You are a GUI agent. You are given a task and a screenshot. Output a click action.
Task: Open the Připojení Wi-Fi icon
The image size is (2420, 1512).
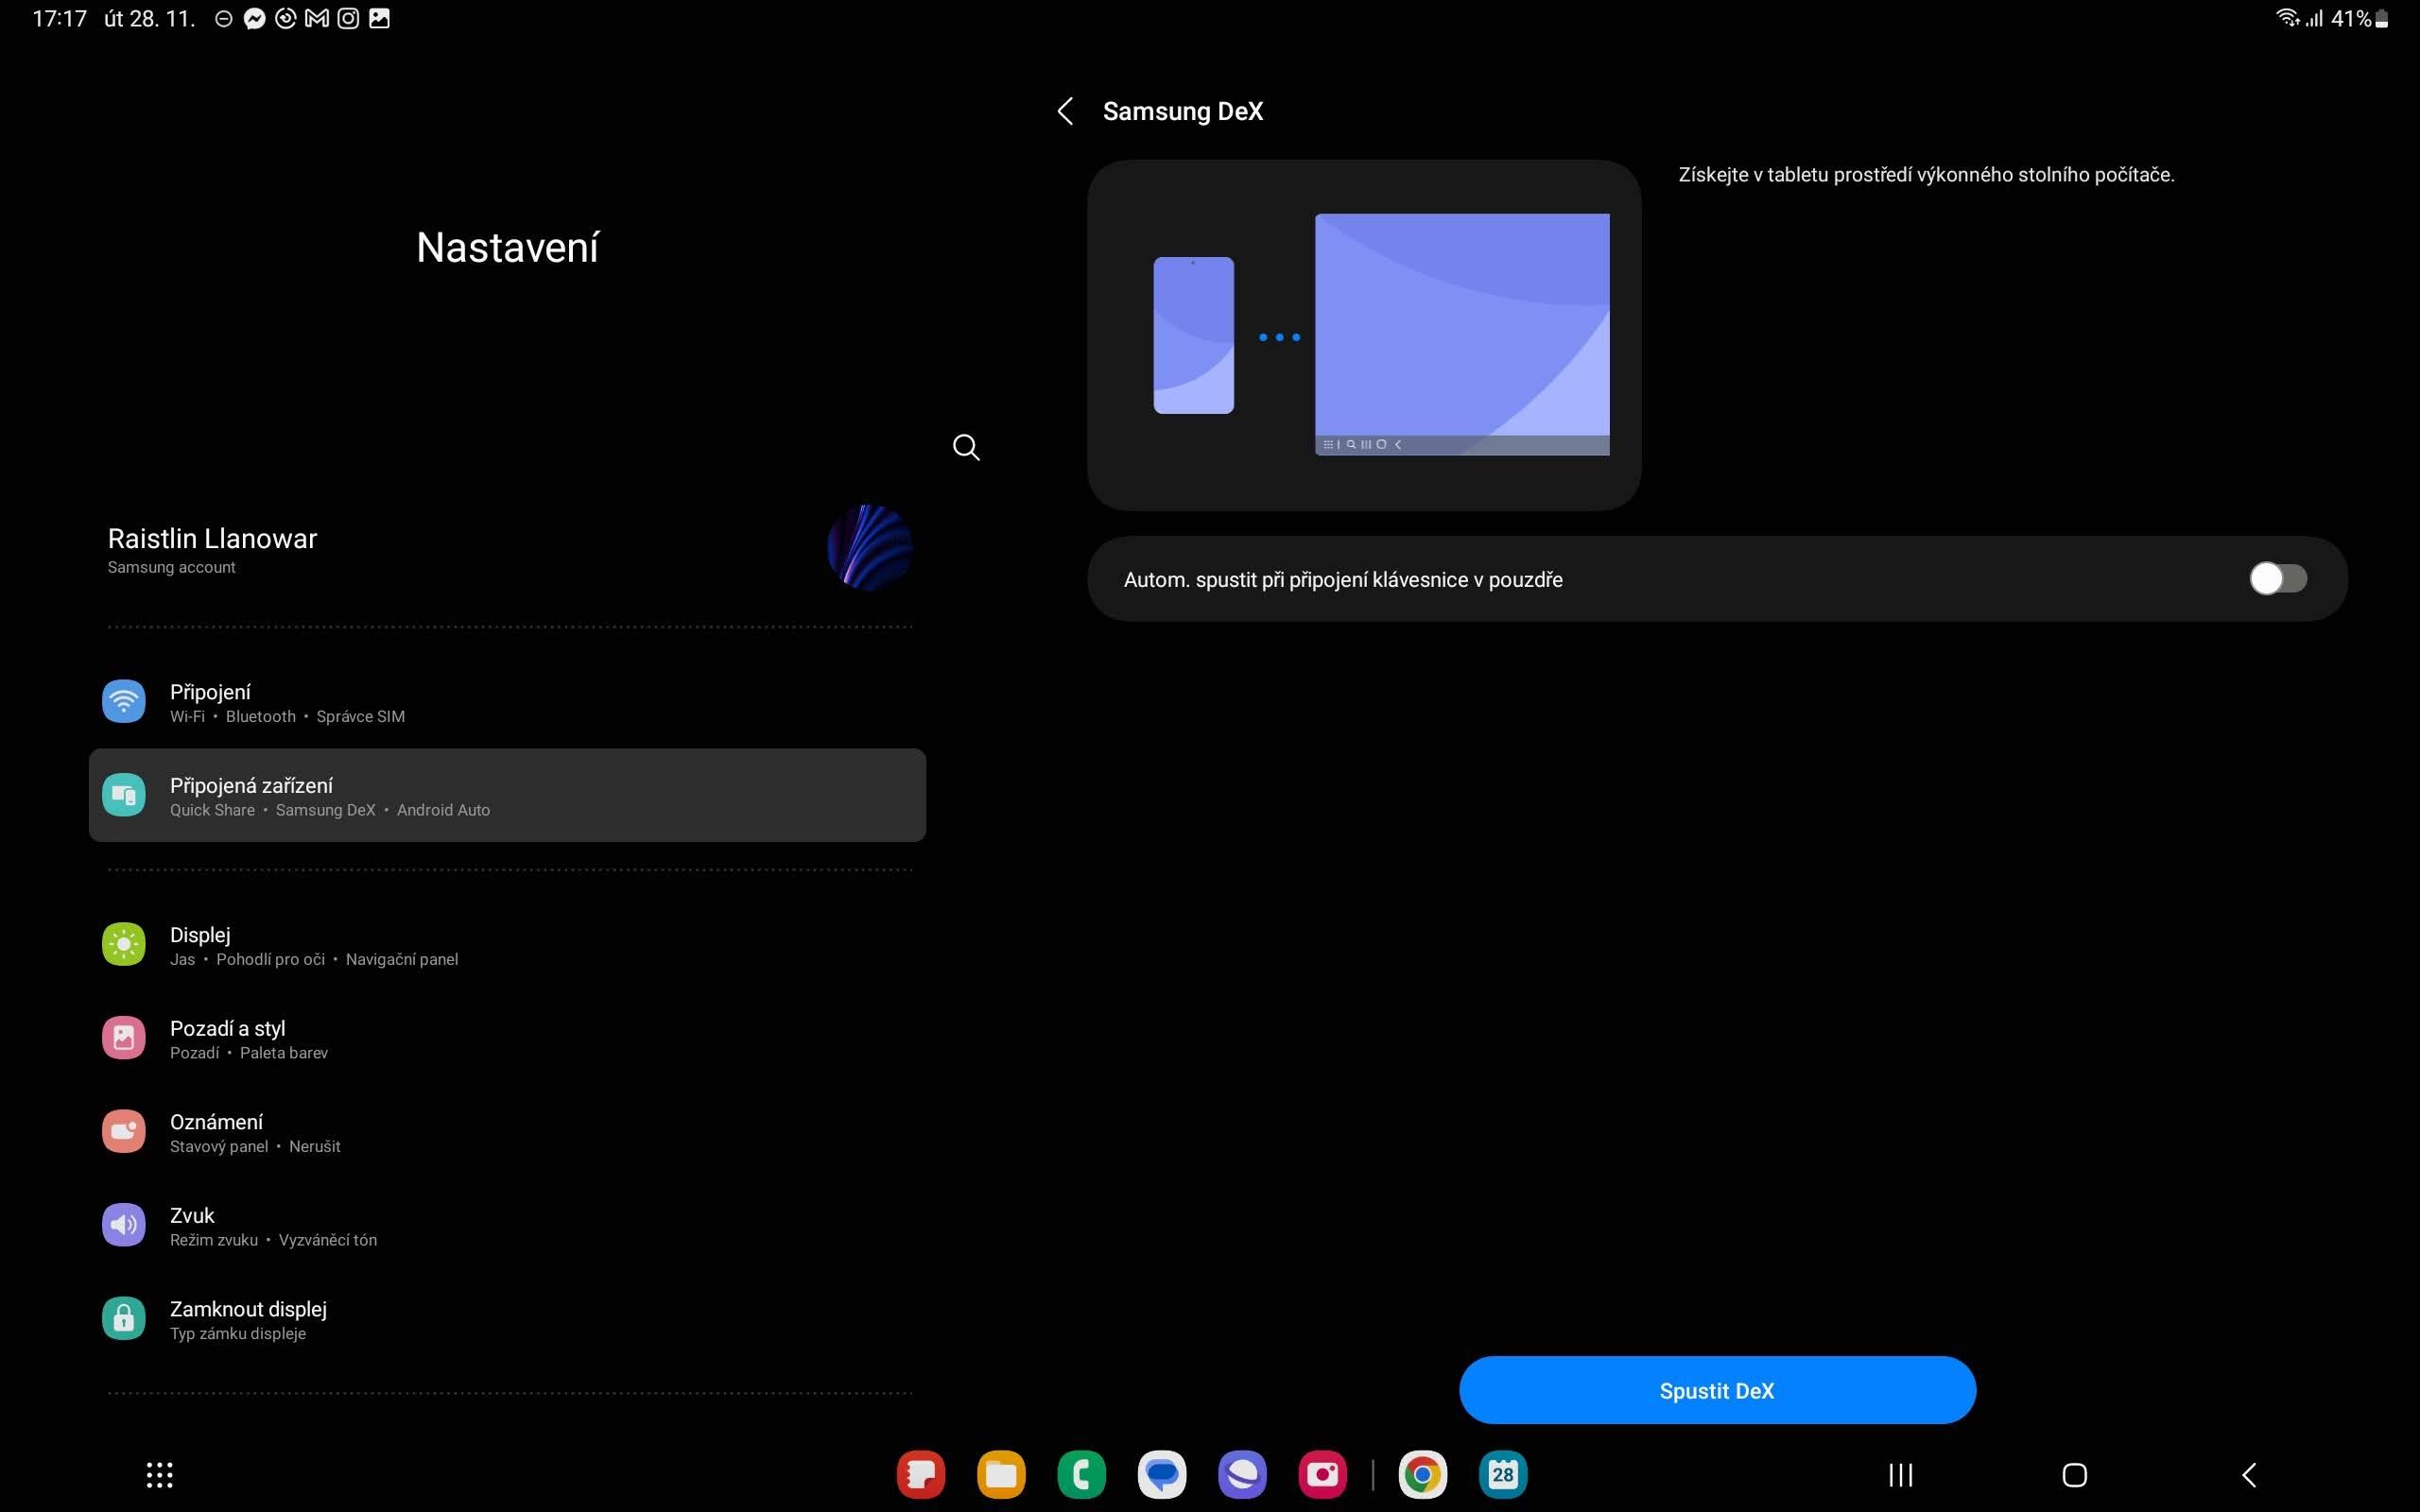pos(124,701)
